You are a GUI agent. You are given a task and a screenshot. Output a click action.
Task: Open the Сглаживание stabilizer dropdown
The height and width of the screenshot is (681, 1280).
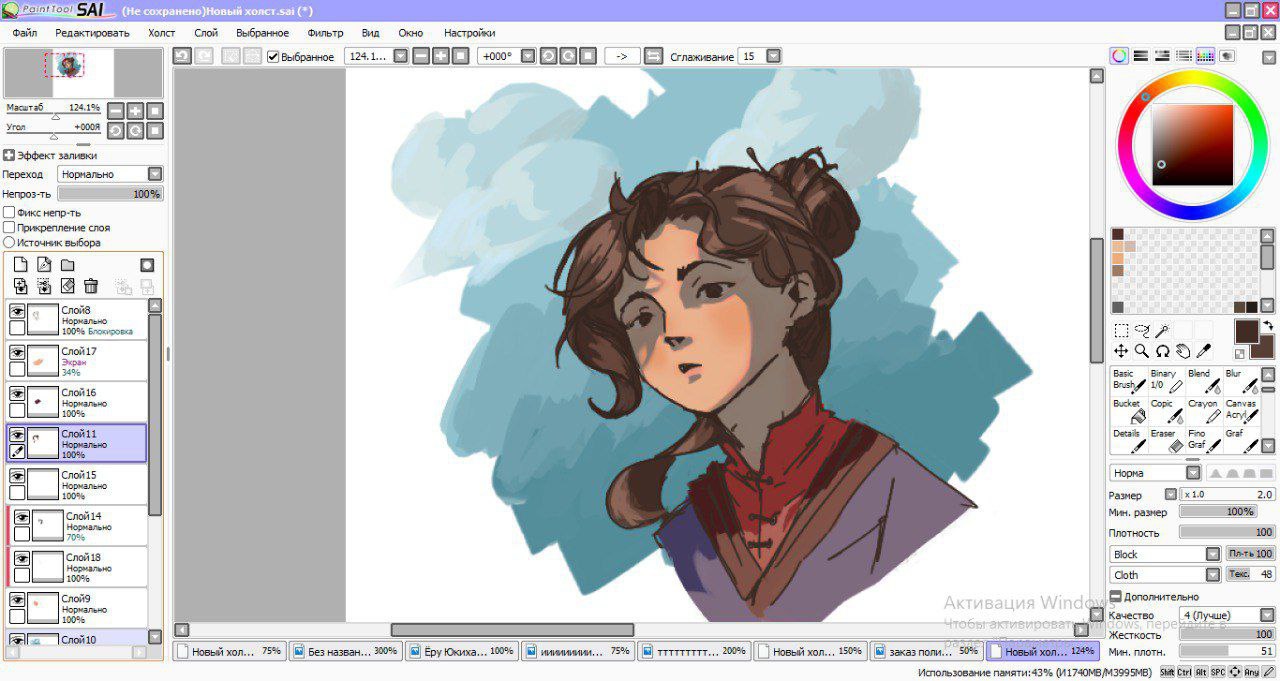click(x=773, y=57)
